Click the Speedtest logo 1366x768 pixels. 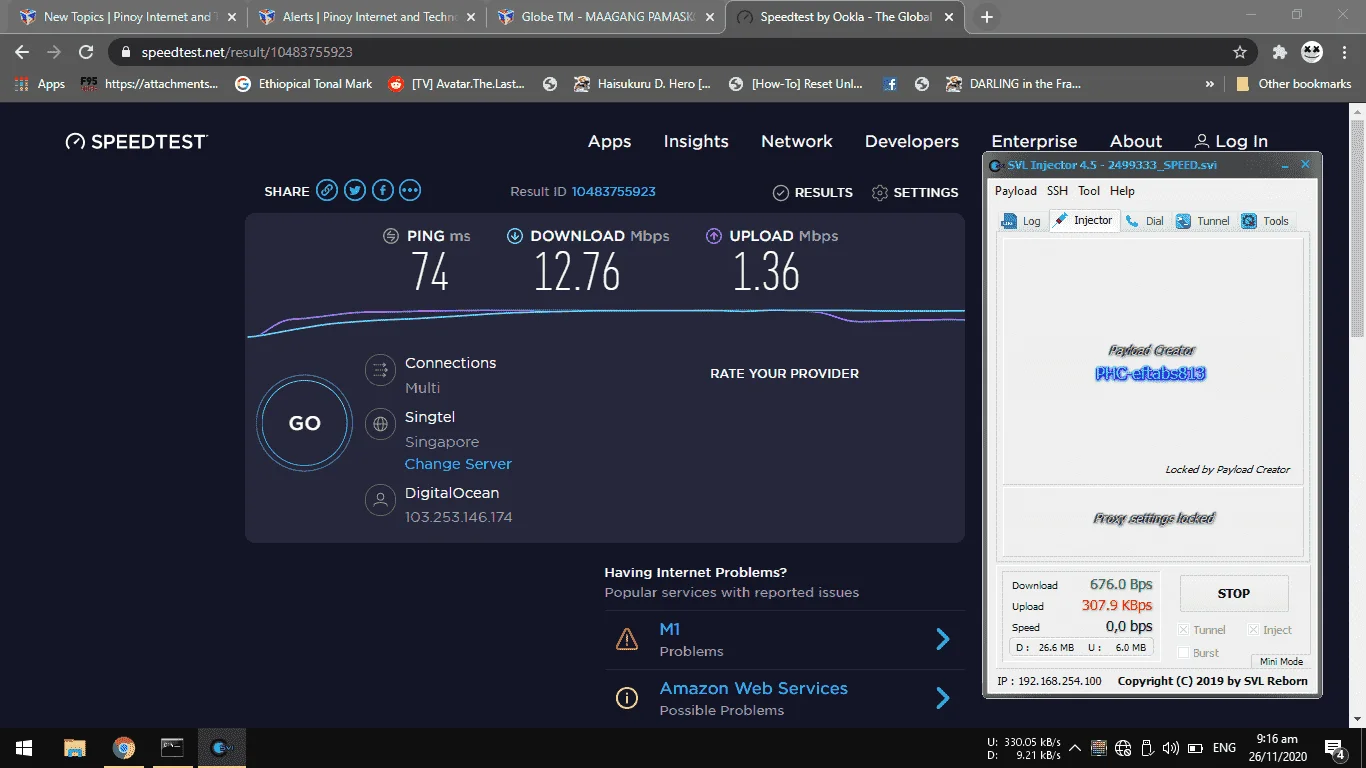pyautogui.click(x=137, y=142)
